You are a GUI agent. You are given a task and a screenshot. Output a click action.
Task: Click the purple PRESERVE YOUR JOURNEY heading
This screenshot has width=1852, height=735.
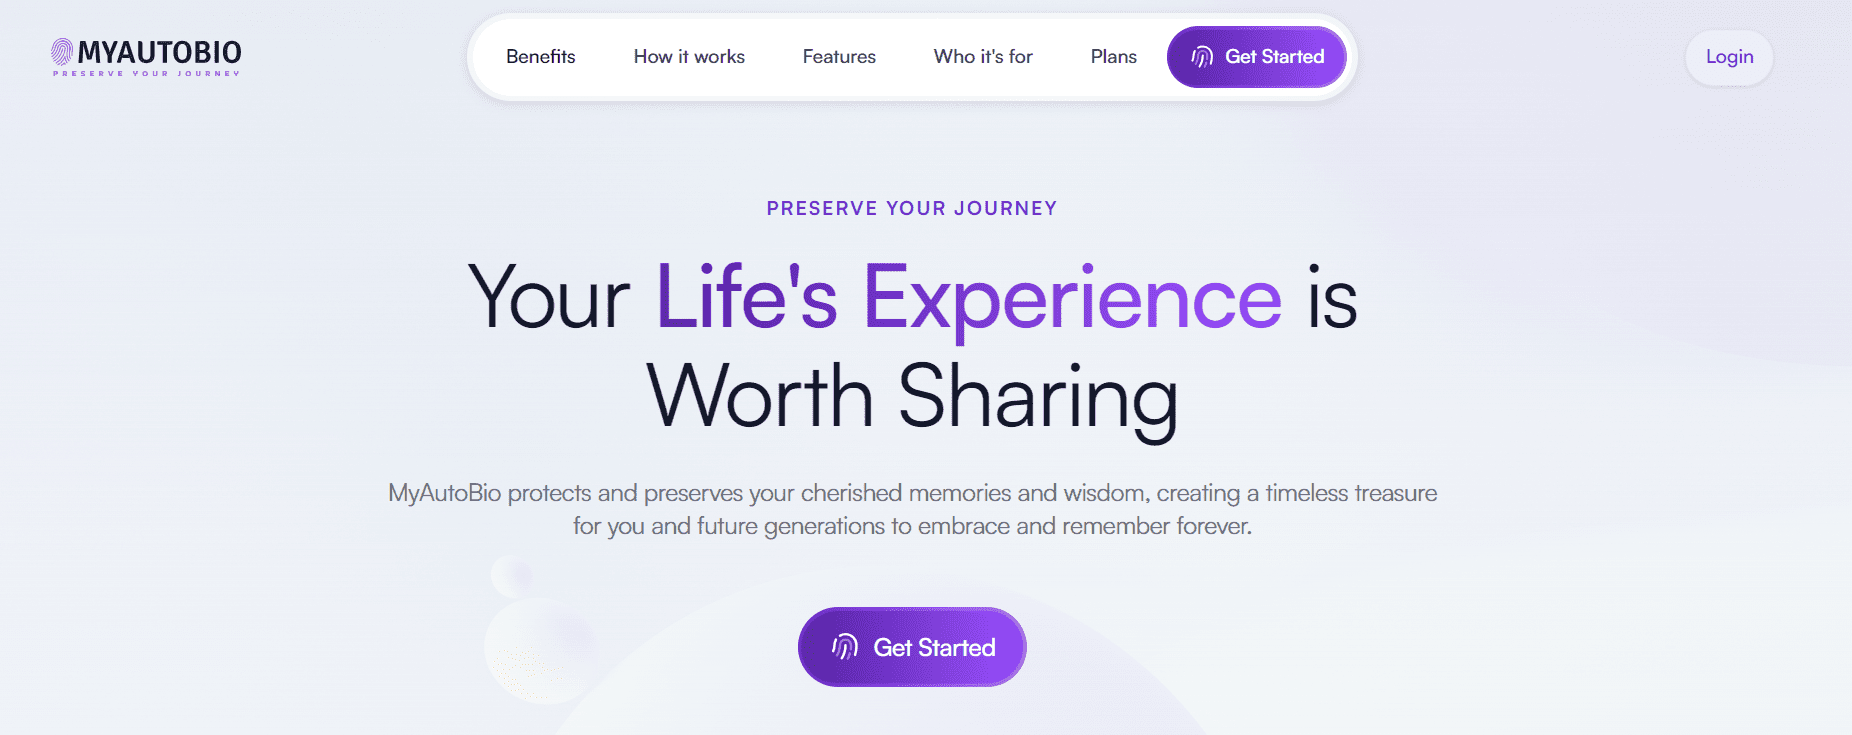(x=911, y=208)
